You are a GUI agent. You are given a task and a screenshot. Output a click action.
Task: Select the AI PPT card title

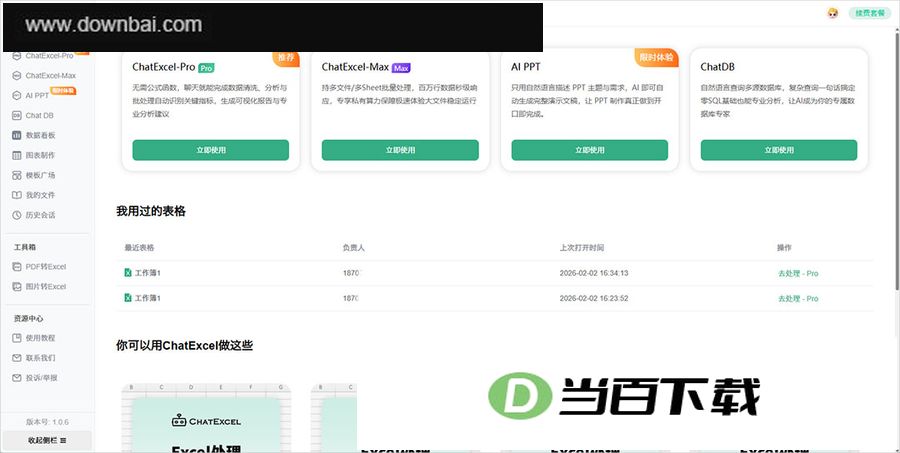click(526, 67)
